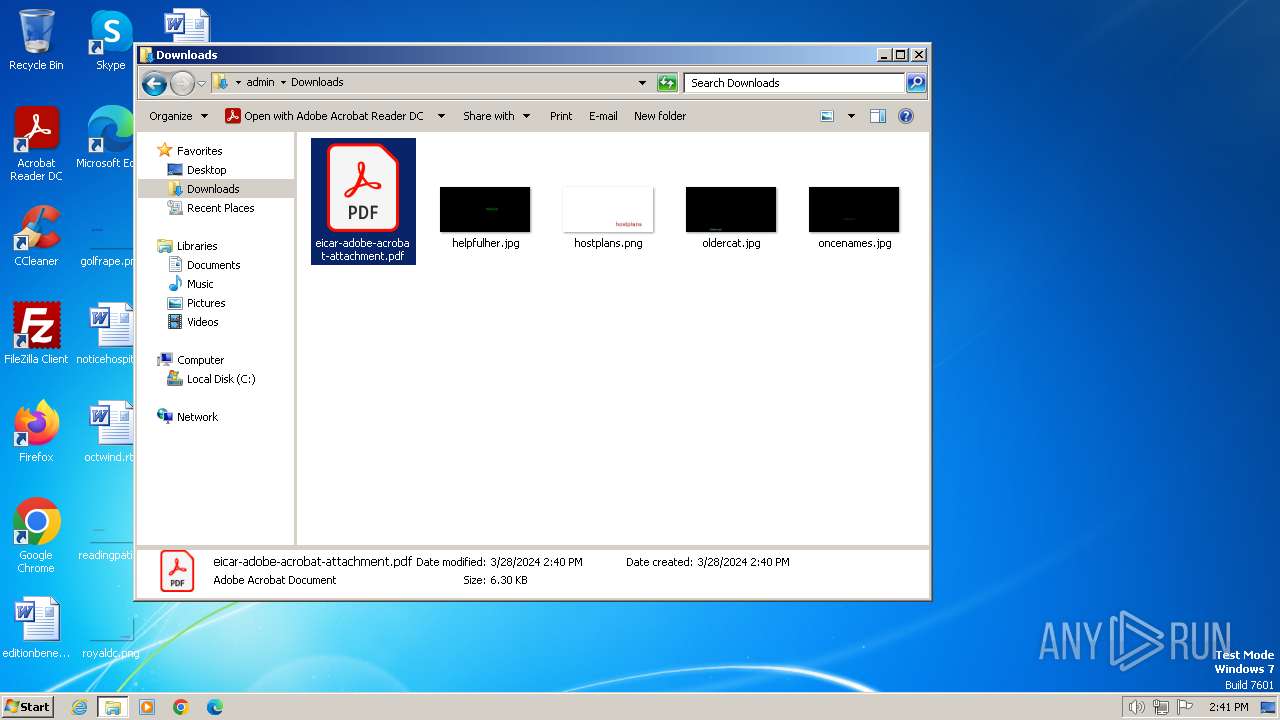1280x720 pixels.
Task: Select Recent Places in navigation pane
Action: [220, 208]
